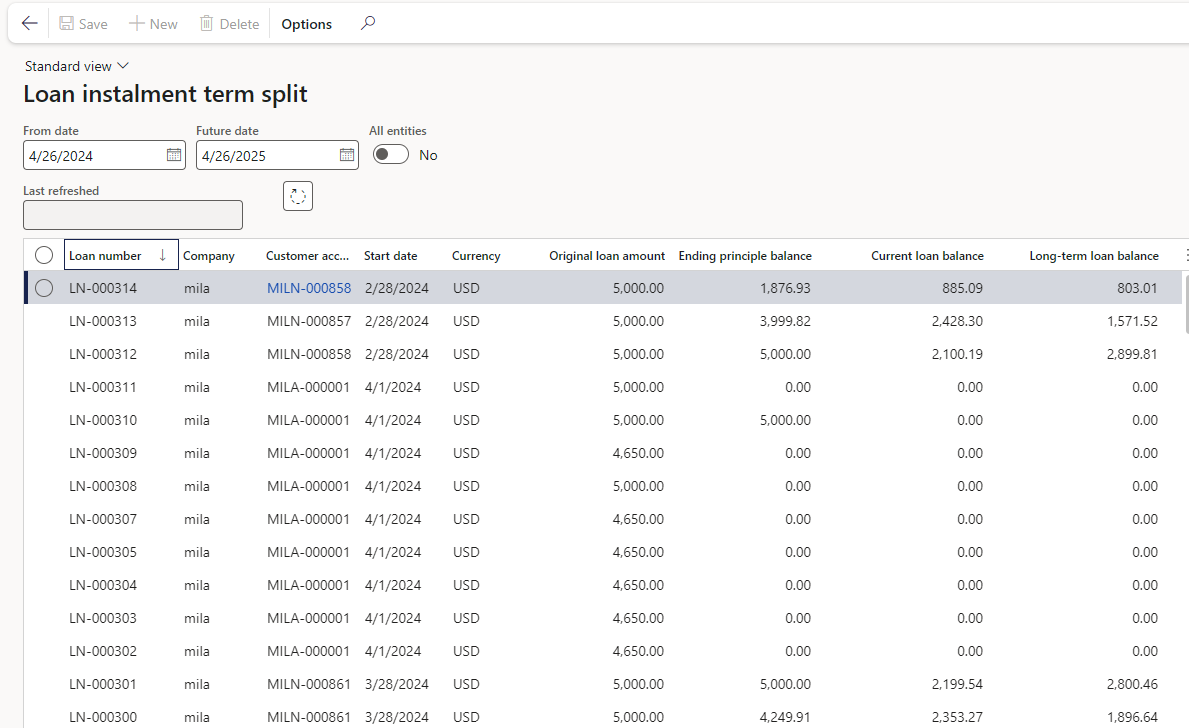Click the Original loan amount column header

tap(607, 256)
